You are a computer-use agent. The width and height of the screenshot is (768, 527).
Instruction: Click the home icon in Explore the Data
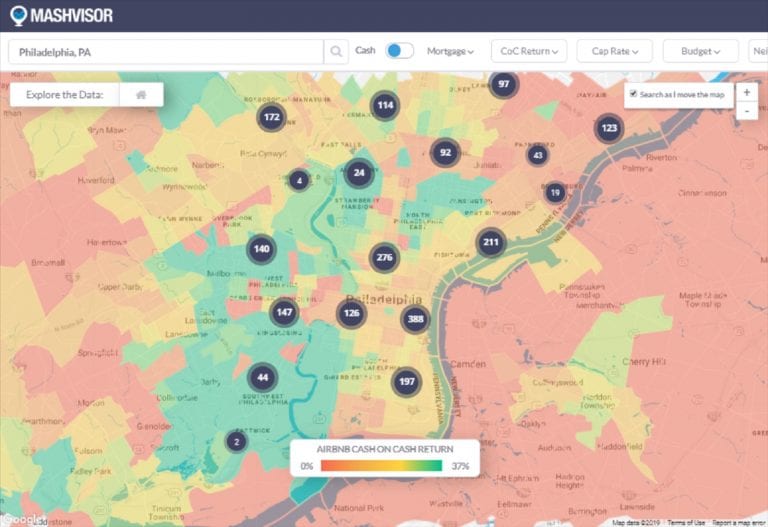[x=142, y=95]
